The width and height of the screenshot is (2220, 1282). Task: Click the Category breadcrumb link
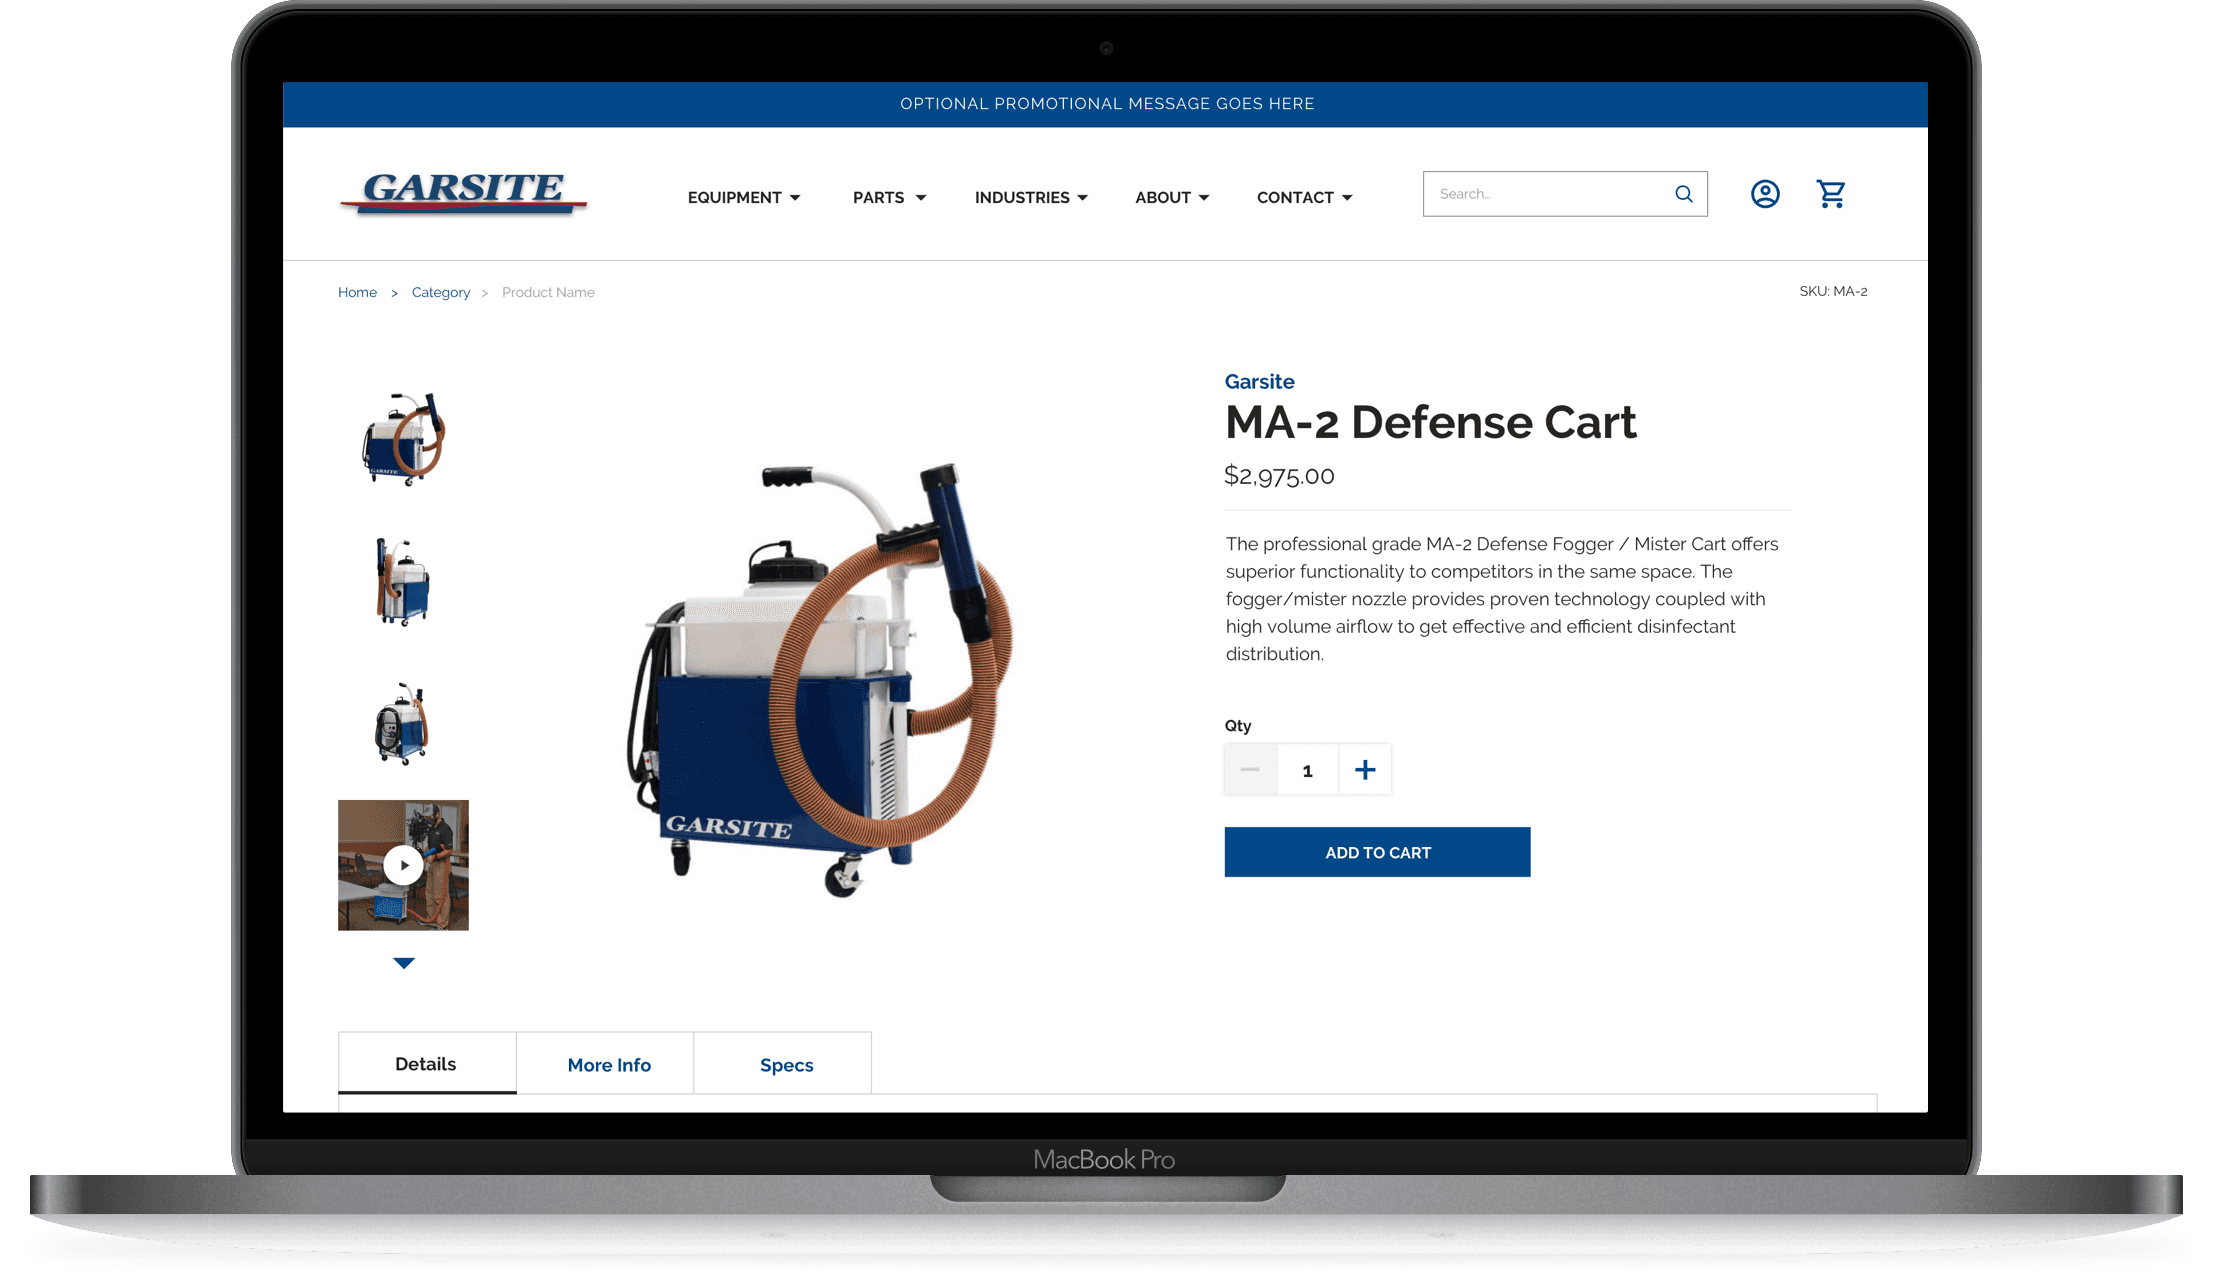pyautogui.click(x=440, y=293)
